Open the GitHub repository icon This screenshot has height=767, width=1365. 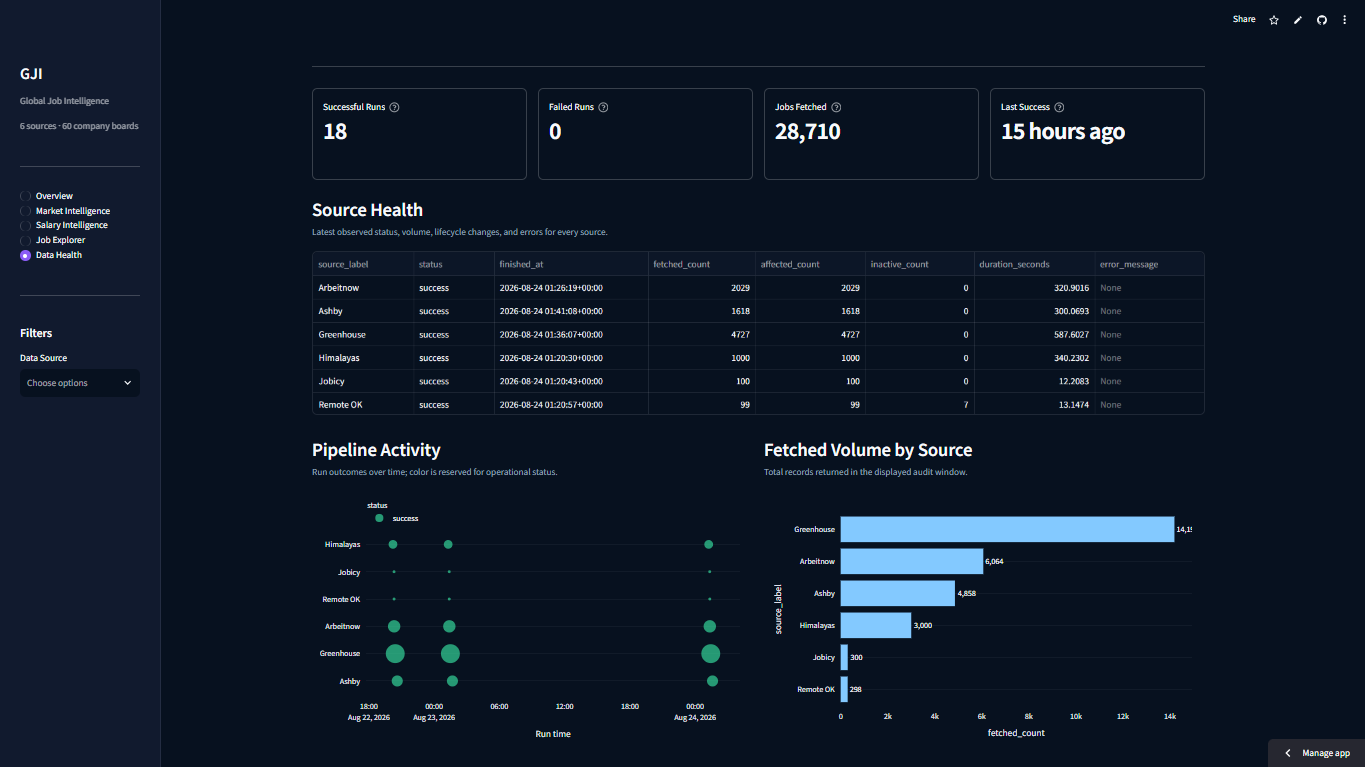point(1322,20)
